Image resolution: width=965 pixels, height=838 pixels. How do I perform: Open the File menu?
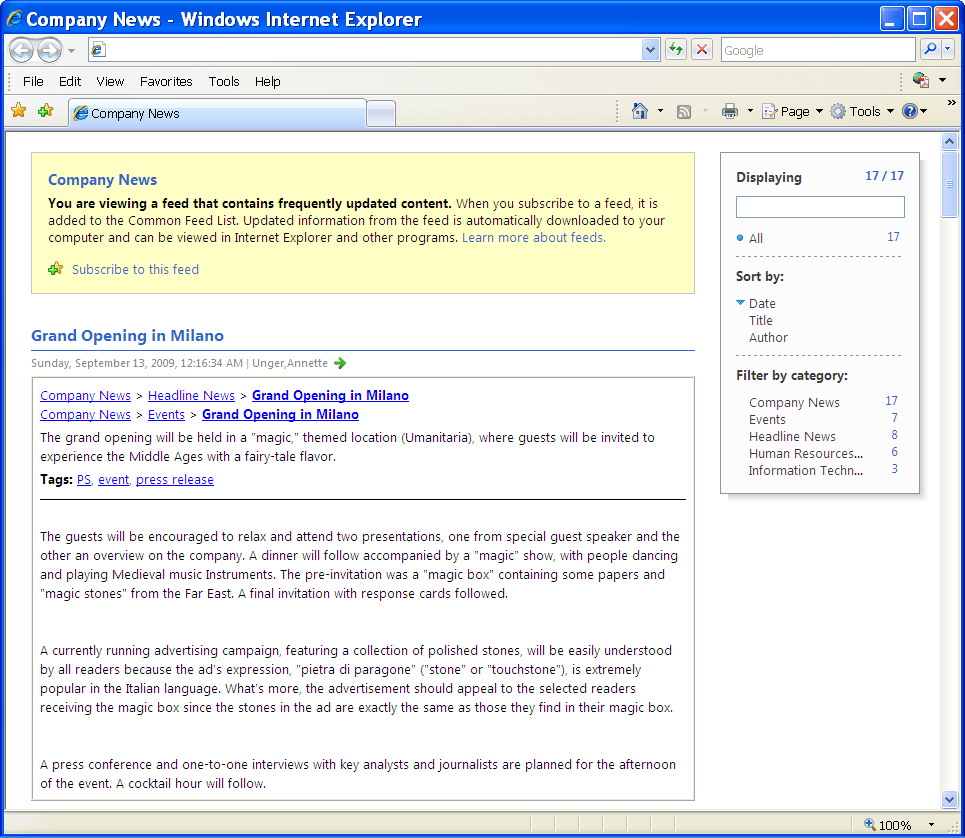(33, 81)
